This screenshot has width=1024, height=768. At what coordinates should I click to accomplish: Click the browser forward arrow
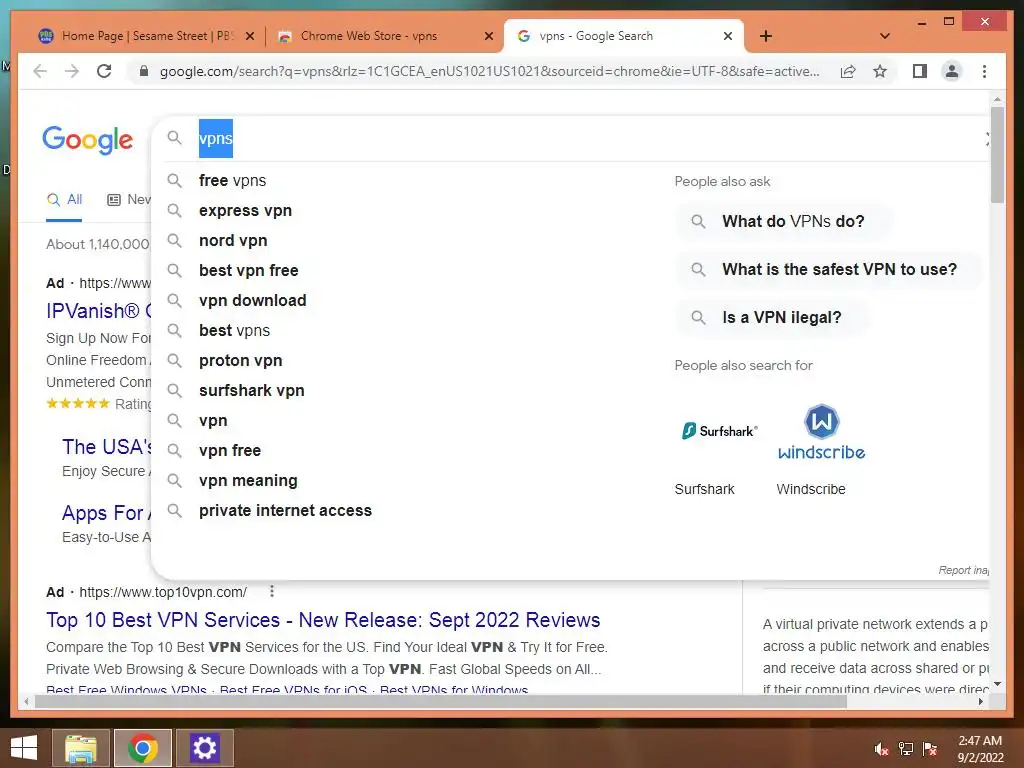(72, 71)
